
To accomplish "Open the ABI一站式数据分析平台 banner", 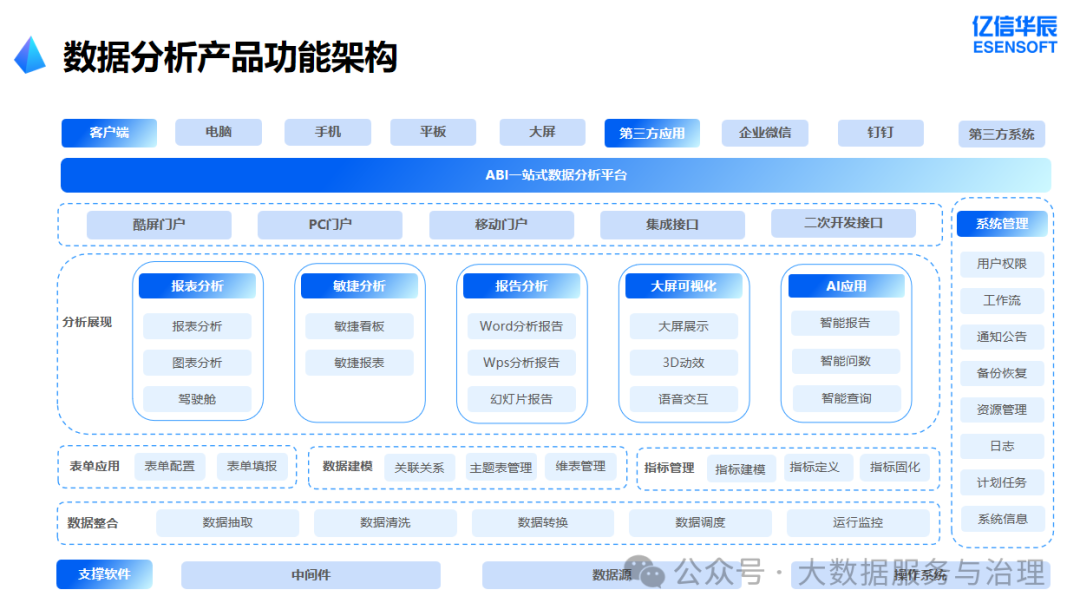I will [x=556, y=175].
